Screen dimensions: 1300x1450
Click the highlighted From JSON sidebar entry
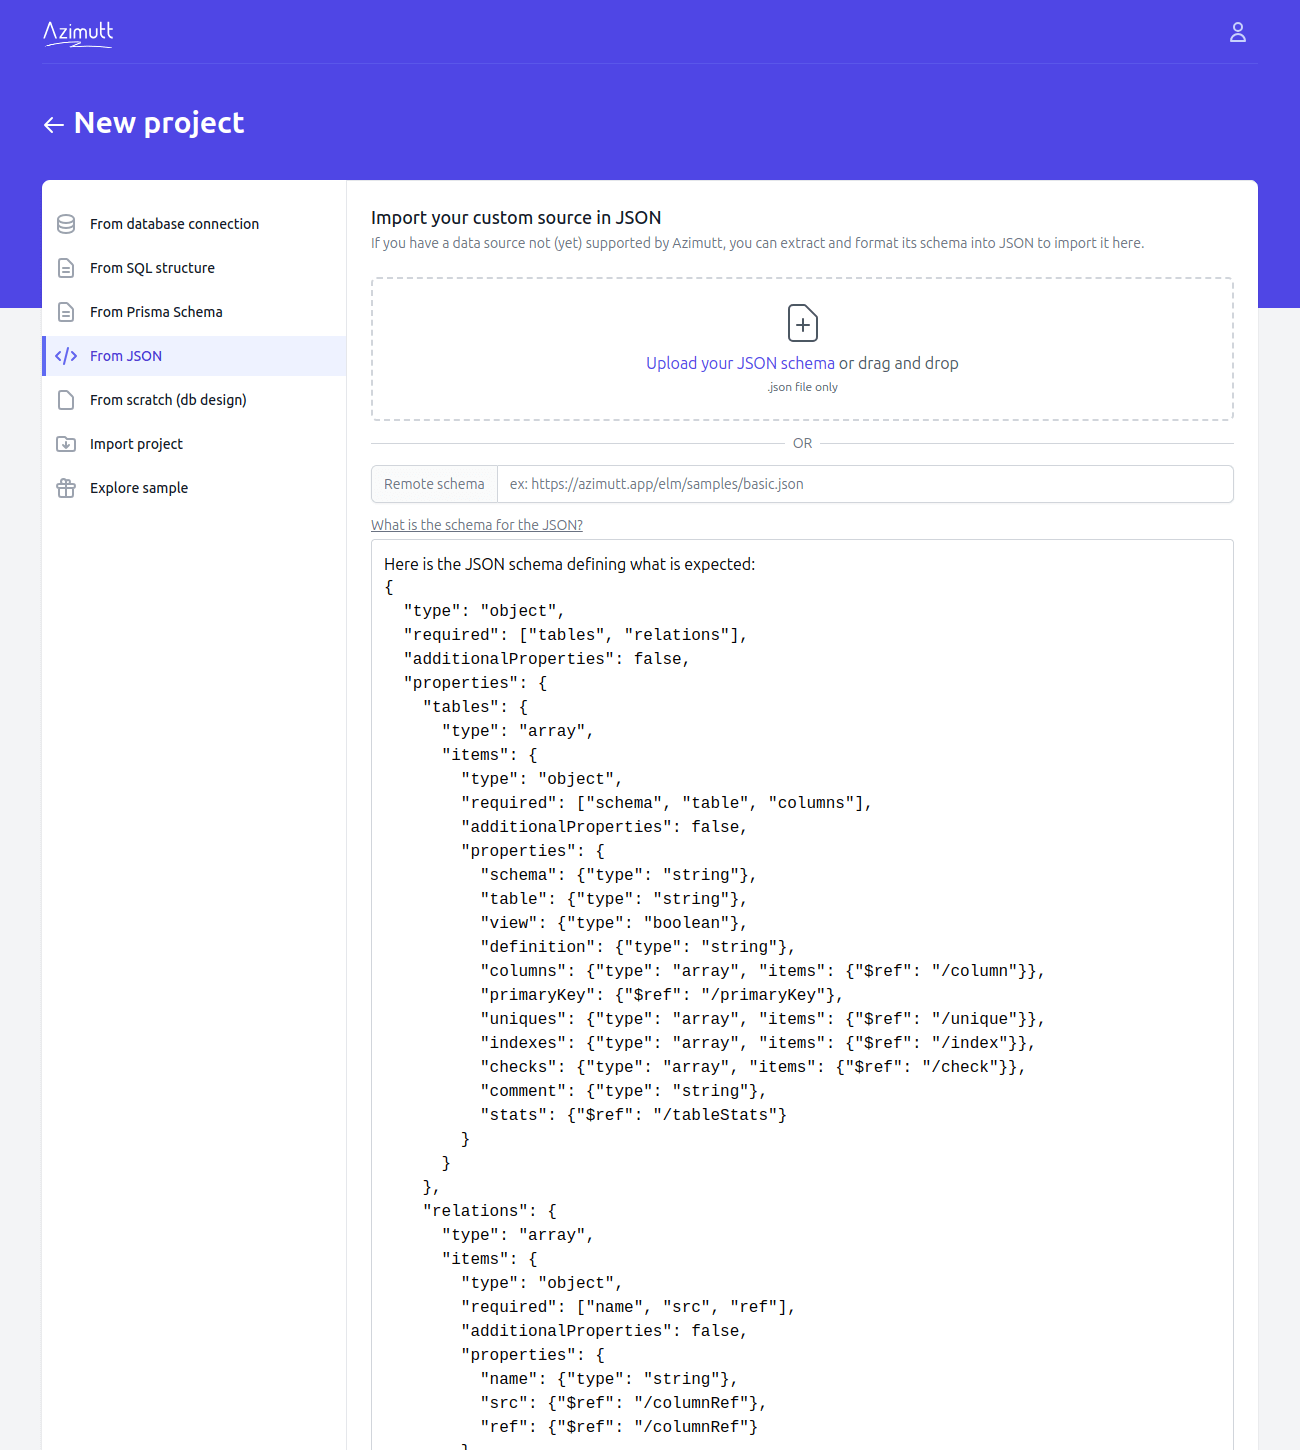[126, 356]
